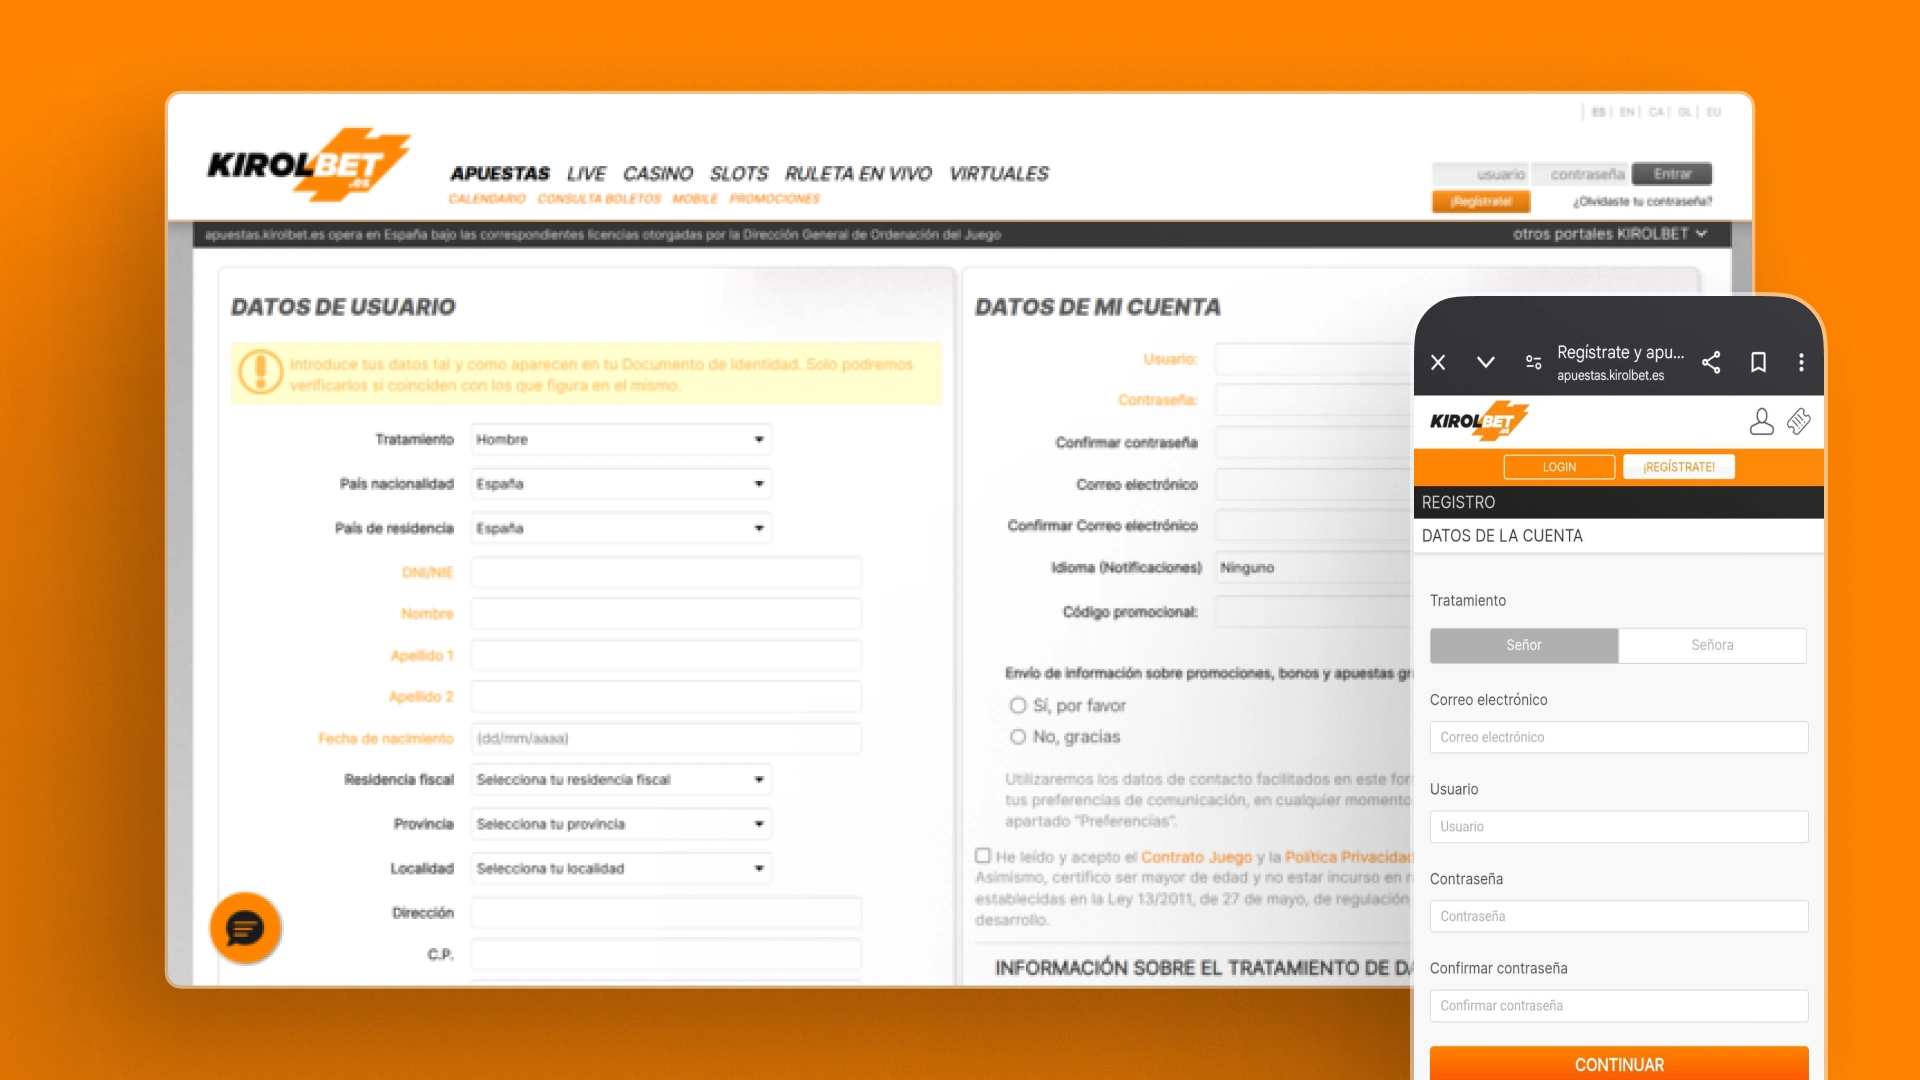Click '¿Olvidaste tu contraseña?' link
1920x1080 pixels.
point(1642,201)
